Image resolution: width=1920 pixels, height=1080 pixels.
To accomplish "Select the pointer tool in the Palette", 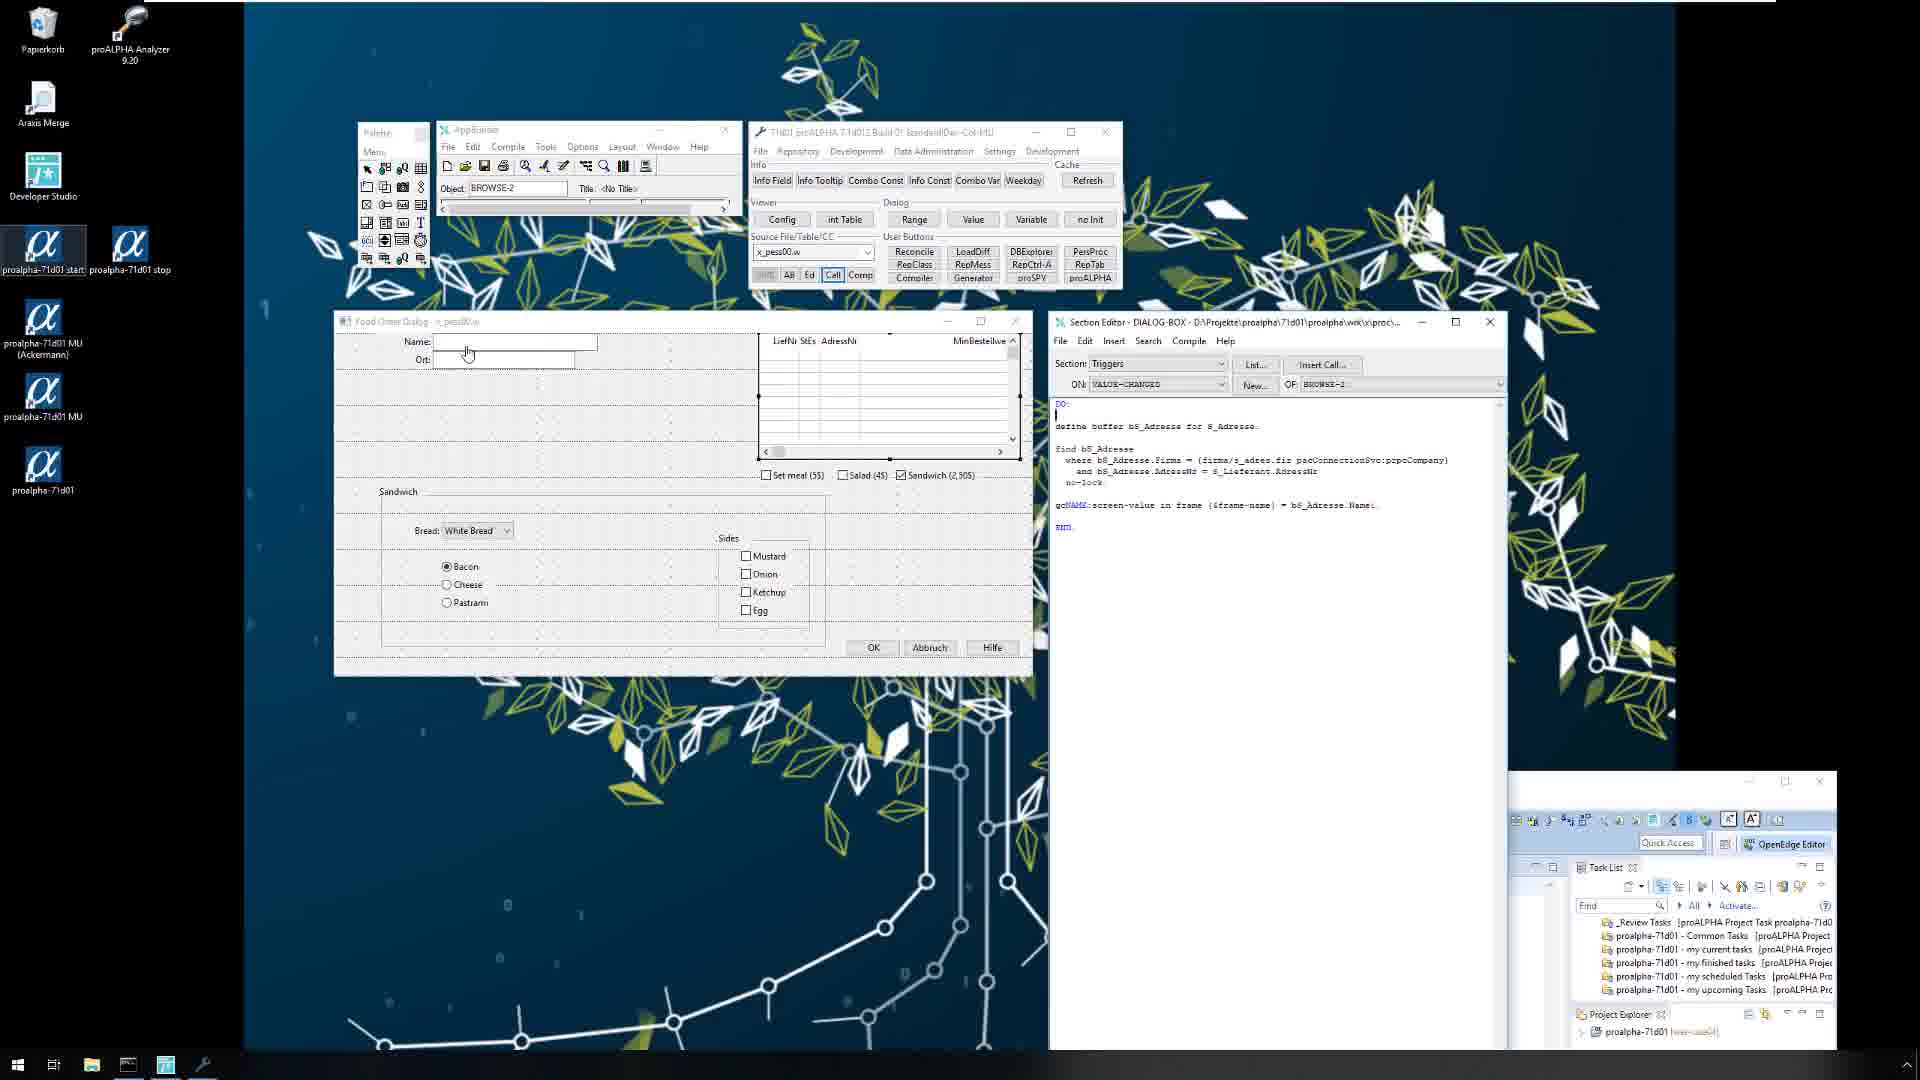I will pos(367,169).
